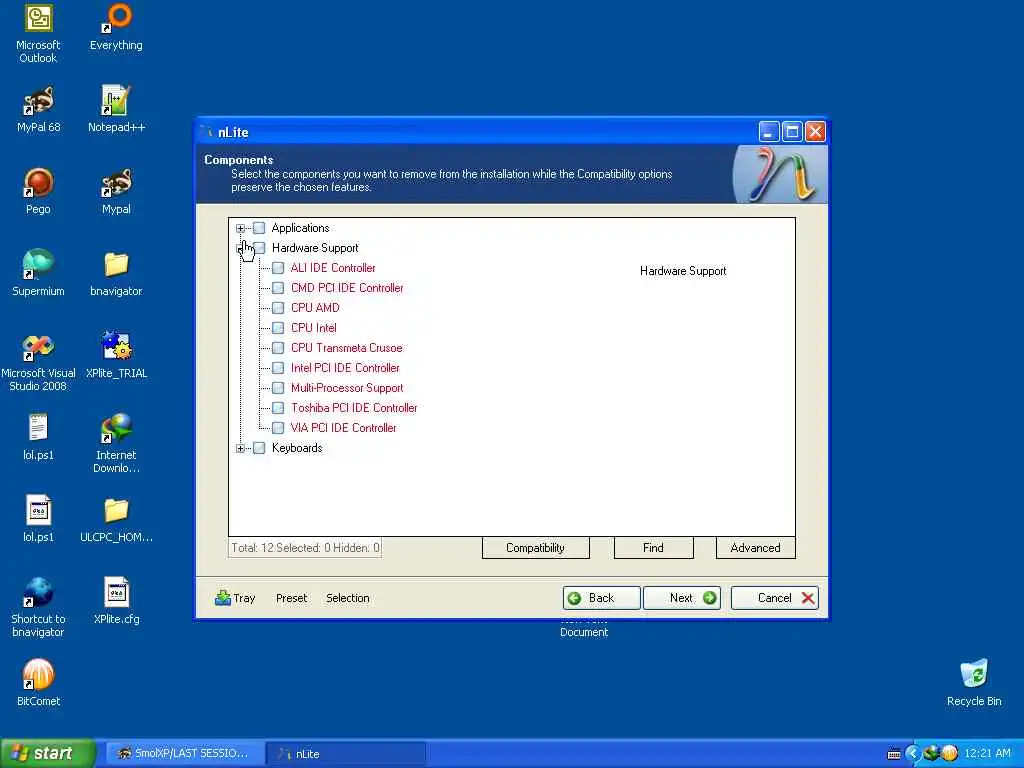Image resolution: width=1024 pixels, height=768 pixels.
Task: Expand the Applications tree node
Action: point(240,229)
